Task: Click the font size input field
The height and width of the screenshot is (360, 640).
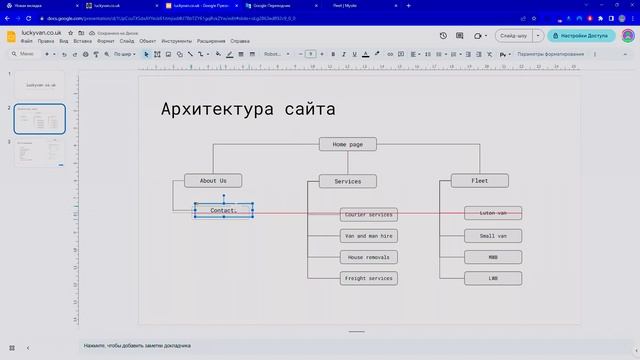Action: coord(311,54)
